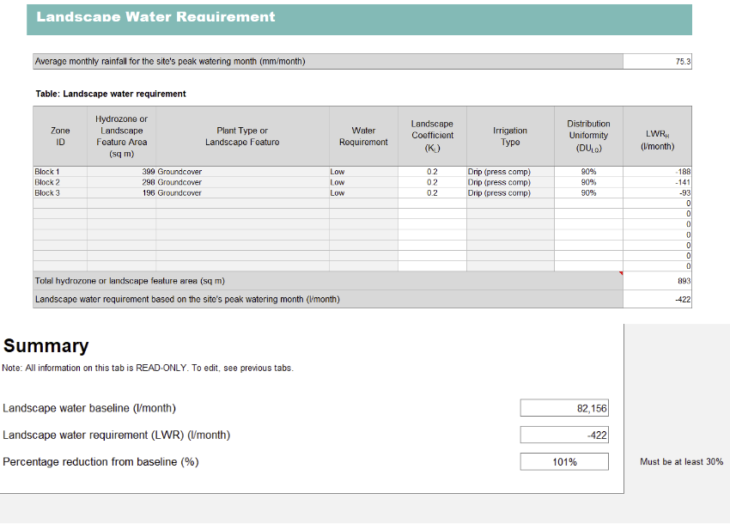This screenshot has width=730, height=524.
Task: Open Block 1 water requirement Low cell
Action: point(363,172)
